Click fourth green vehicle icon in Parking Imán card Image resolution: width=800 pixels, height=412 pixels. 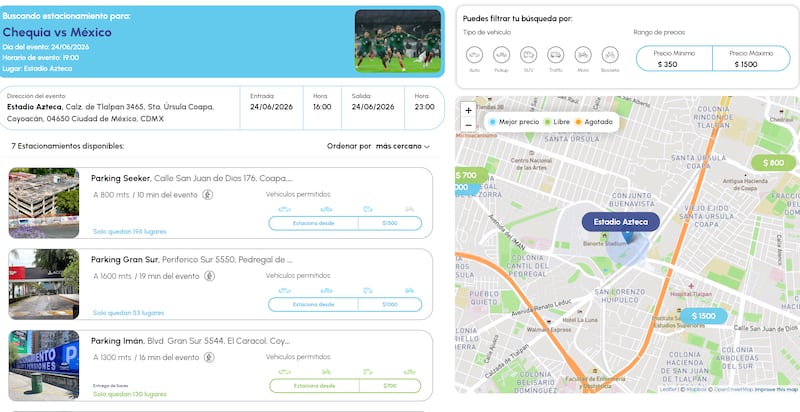click(x=409, y=372)
